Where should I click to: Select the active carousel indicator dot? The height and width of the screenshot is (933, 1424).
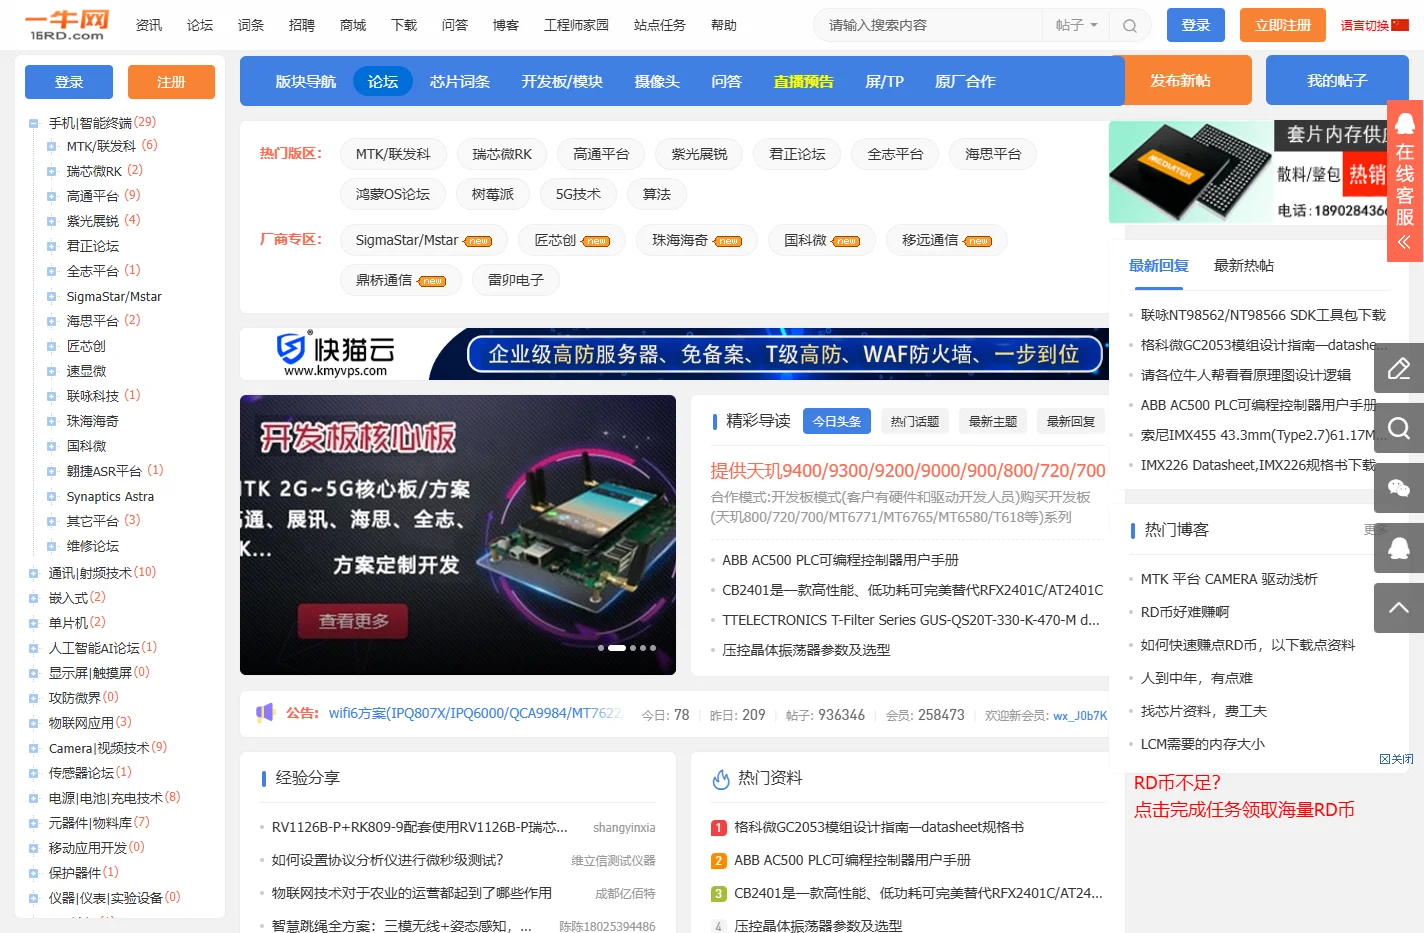coord(617,648)
